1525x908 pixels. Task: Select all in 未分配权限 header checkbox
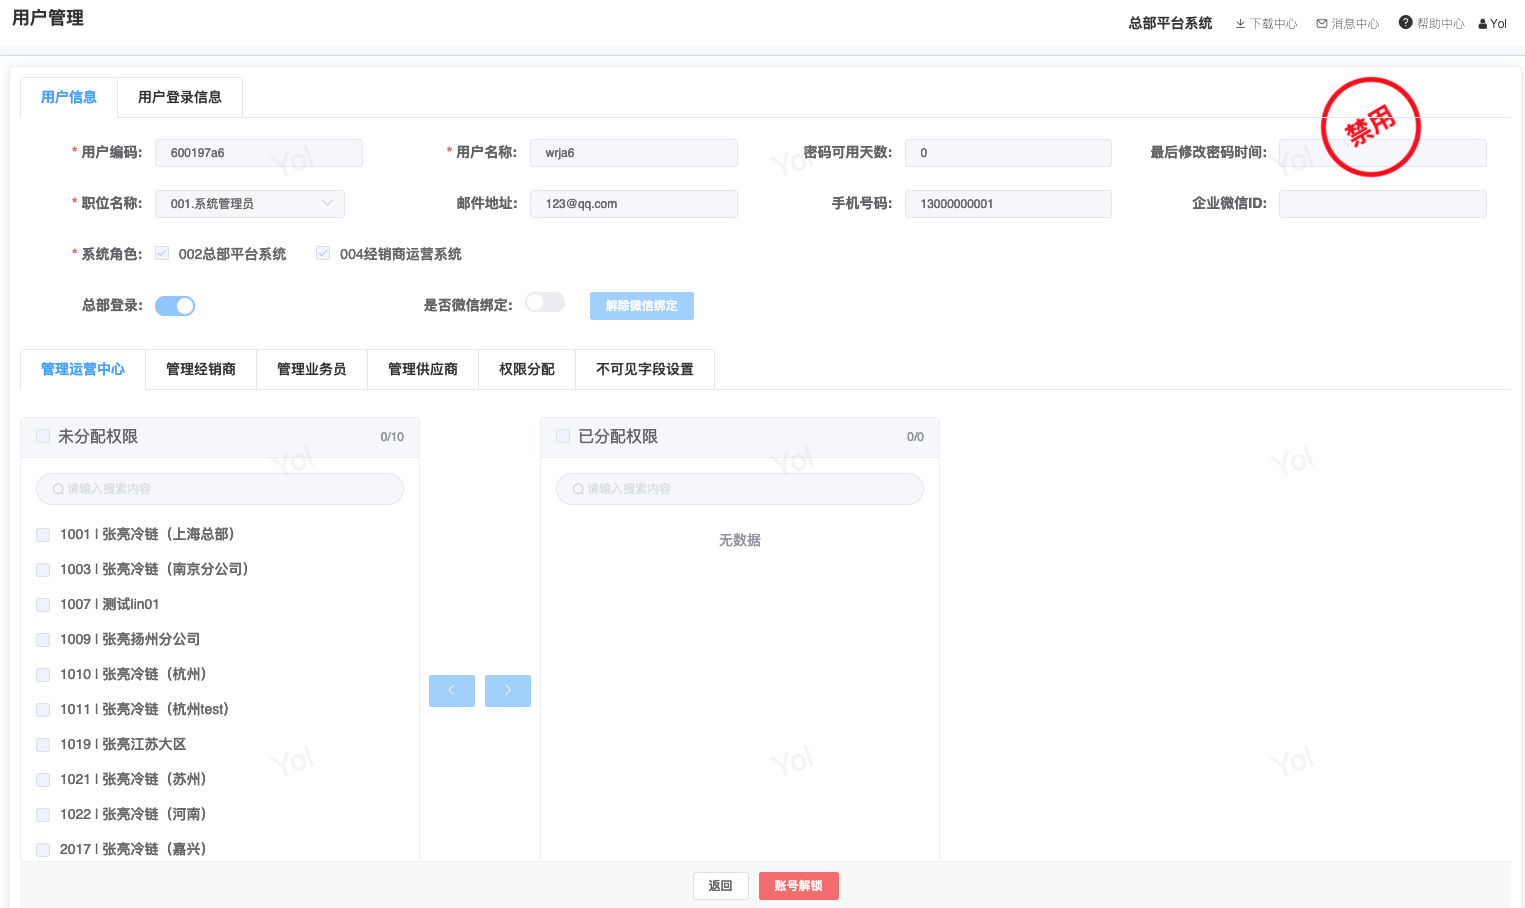tap(43, 436)
